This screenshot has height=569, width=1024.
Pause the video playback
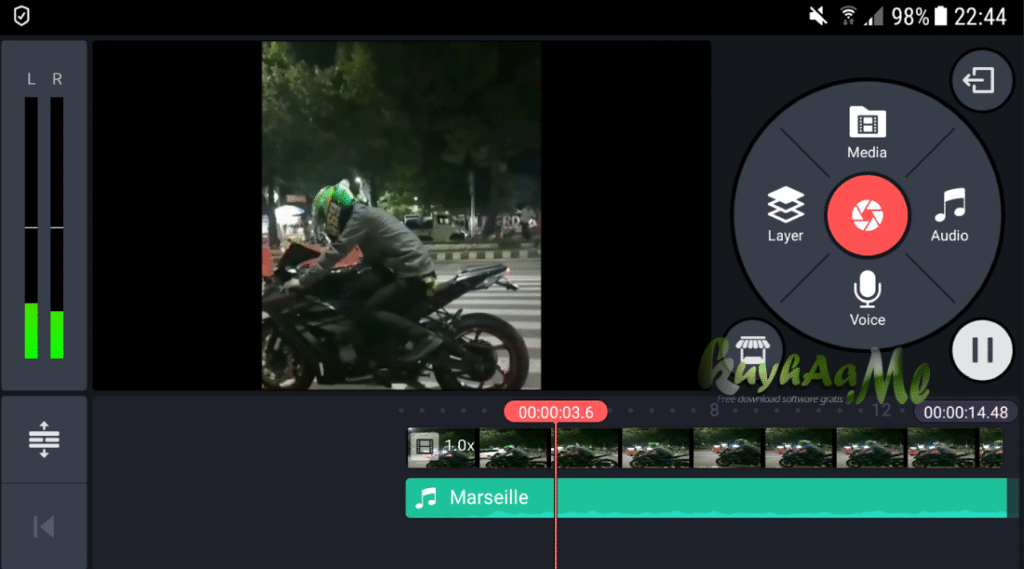click(x=982, y=349)
